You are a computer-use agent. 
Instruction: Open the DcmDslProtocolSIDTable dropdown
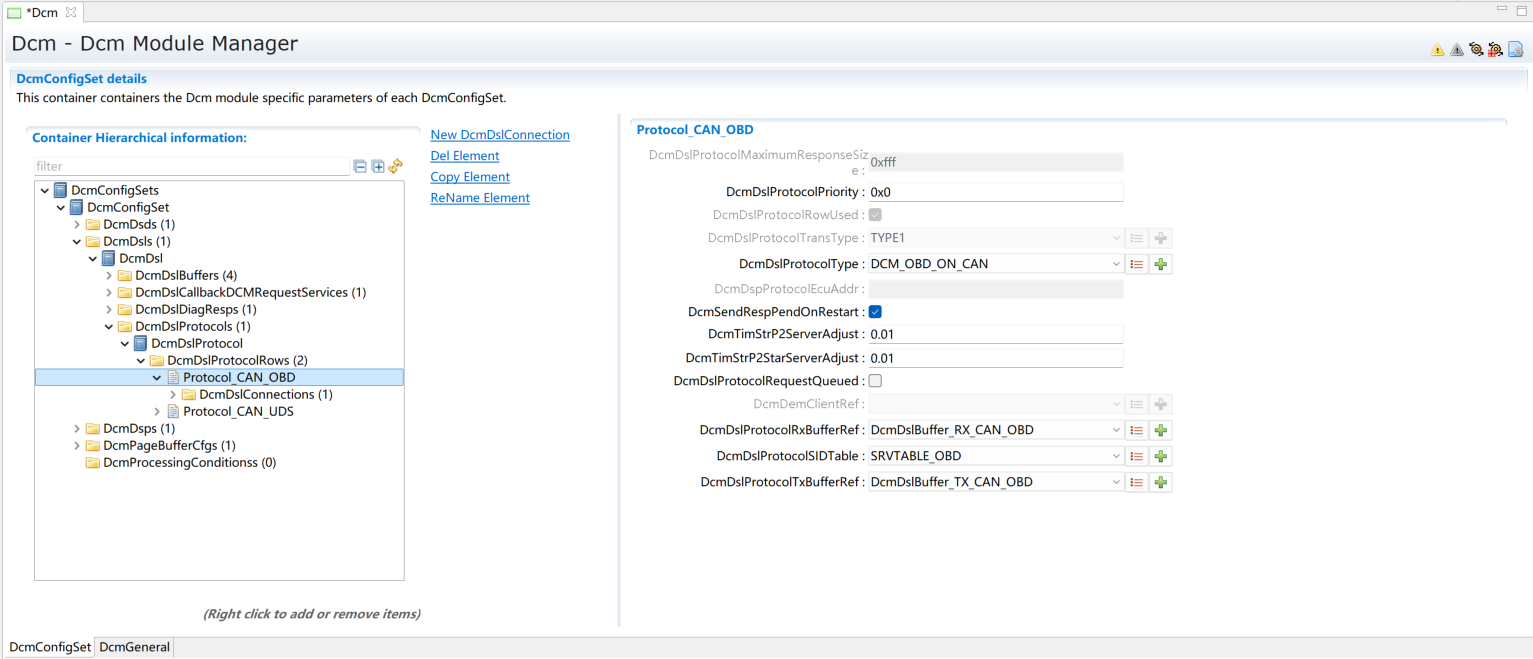(x=1116, y=456)
